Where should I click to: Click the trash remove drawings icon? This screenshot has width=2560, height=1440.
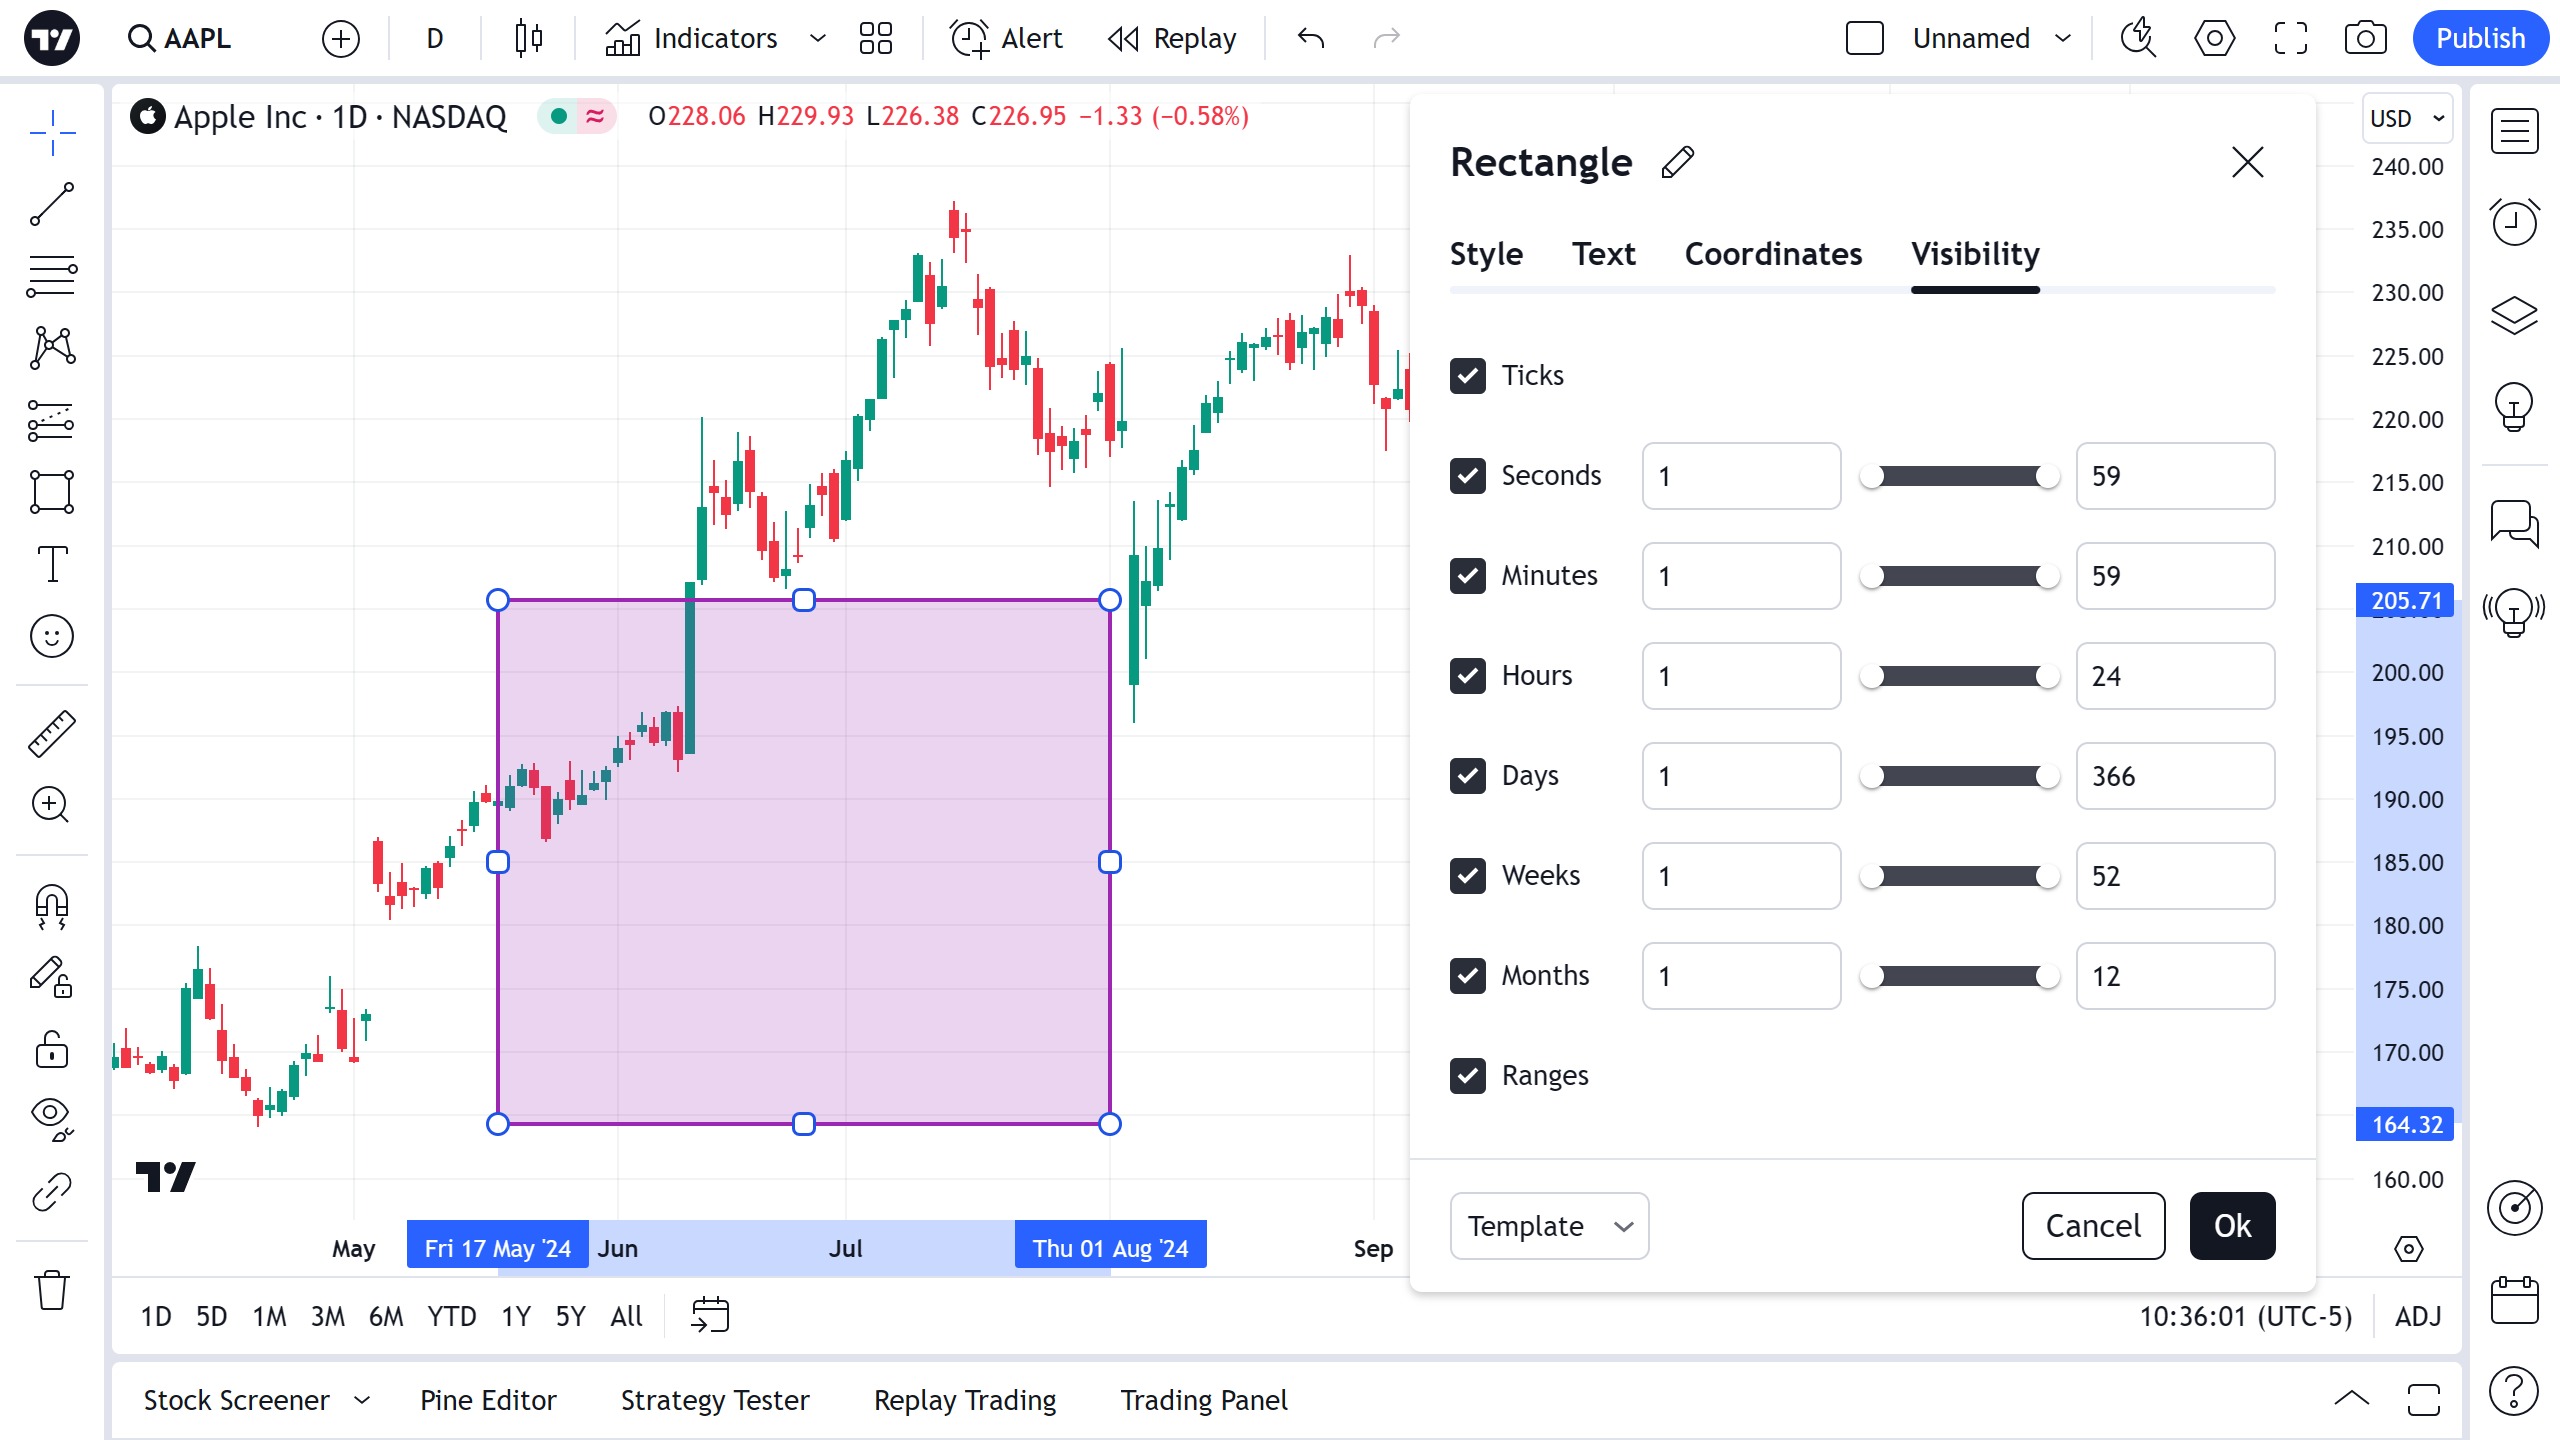(52, 1290)
